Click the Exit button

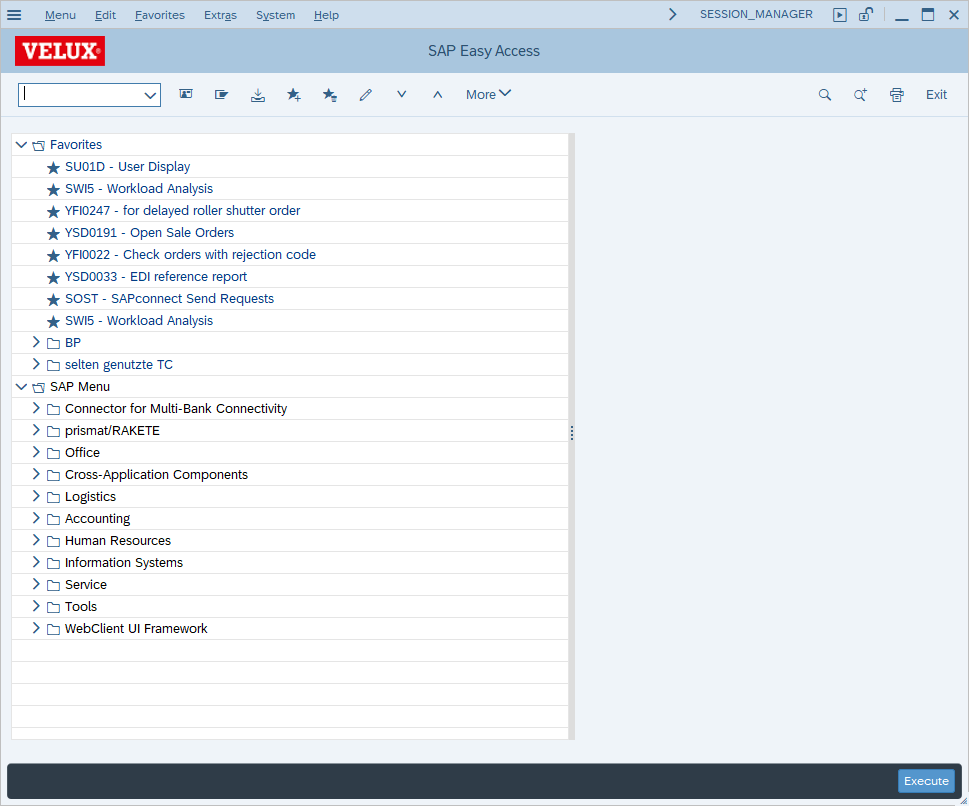(936, 95)
